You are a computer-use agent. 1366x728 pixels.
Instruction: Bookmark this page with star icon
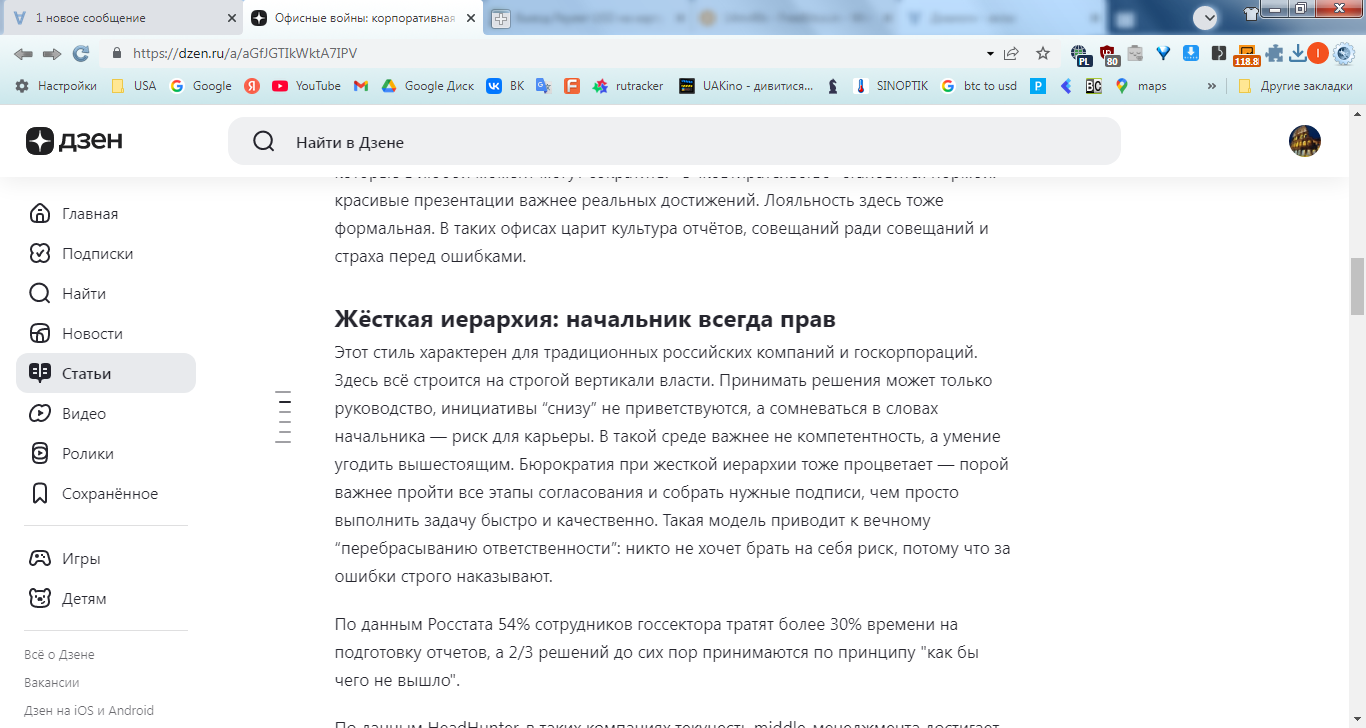click(1043, 53)
